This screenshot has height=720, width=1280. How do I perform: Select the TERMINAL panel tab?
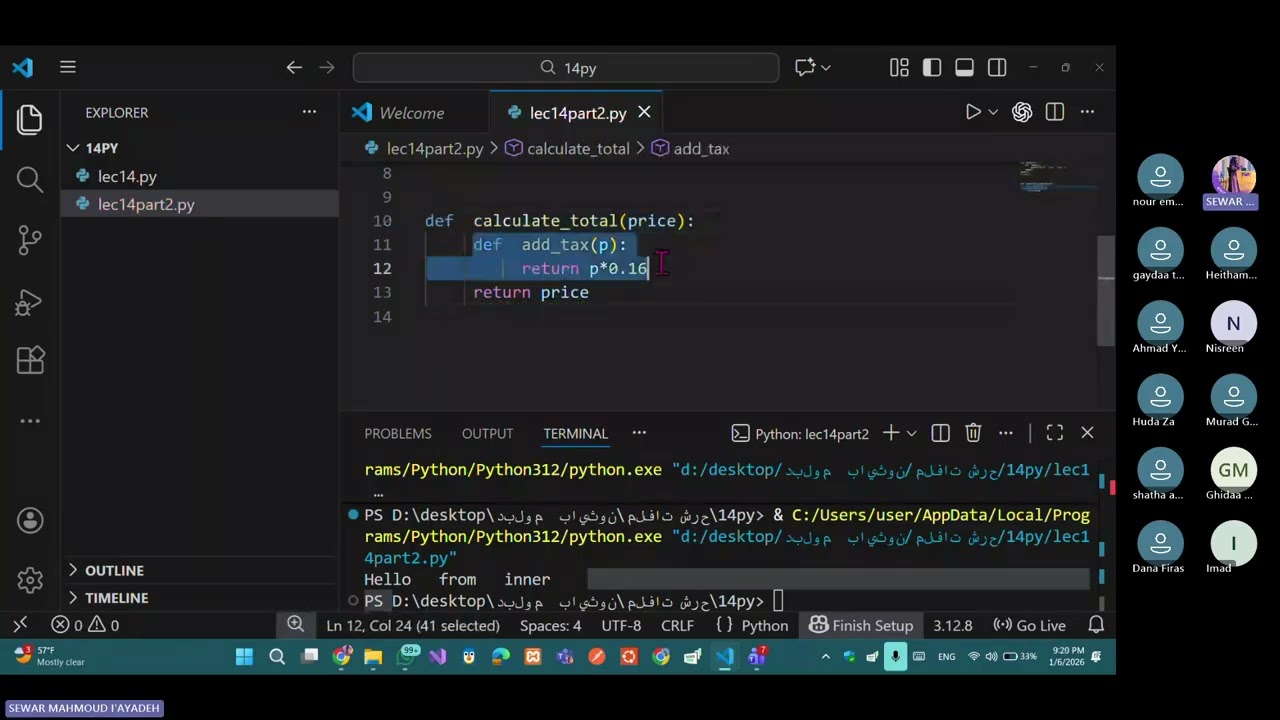(x=575, y=433)
